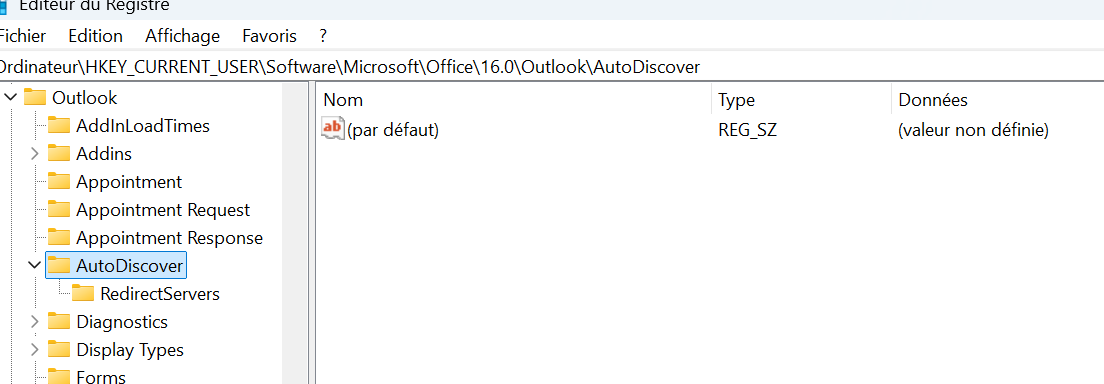Open the Edition menu
The height and width of the screenshot is (384, 1104).
(95, 36)
